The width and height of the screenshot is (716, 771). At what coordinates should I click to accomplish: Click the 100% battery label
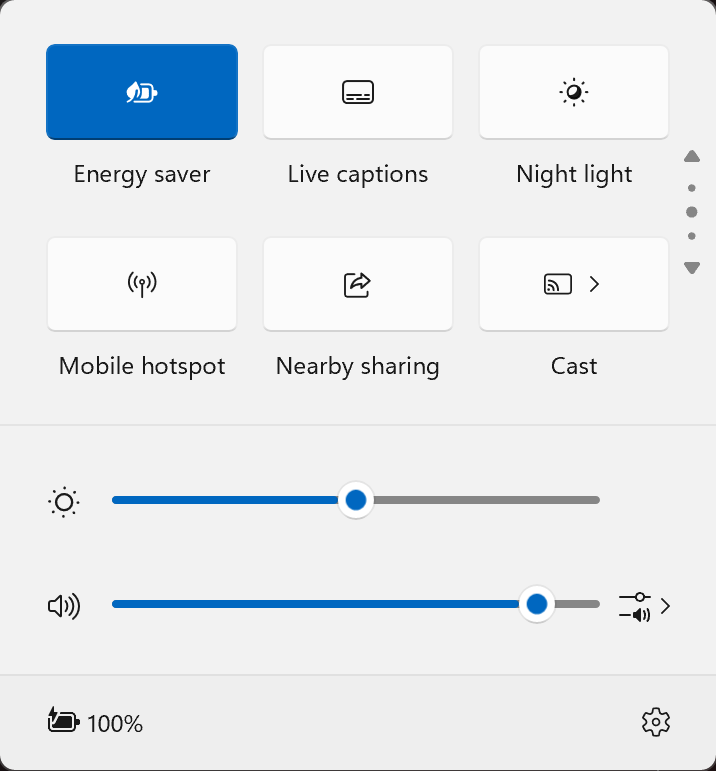[115, 724]
